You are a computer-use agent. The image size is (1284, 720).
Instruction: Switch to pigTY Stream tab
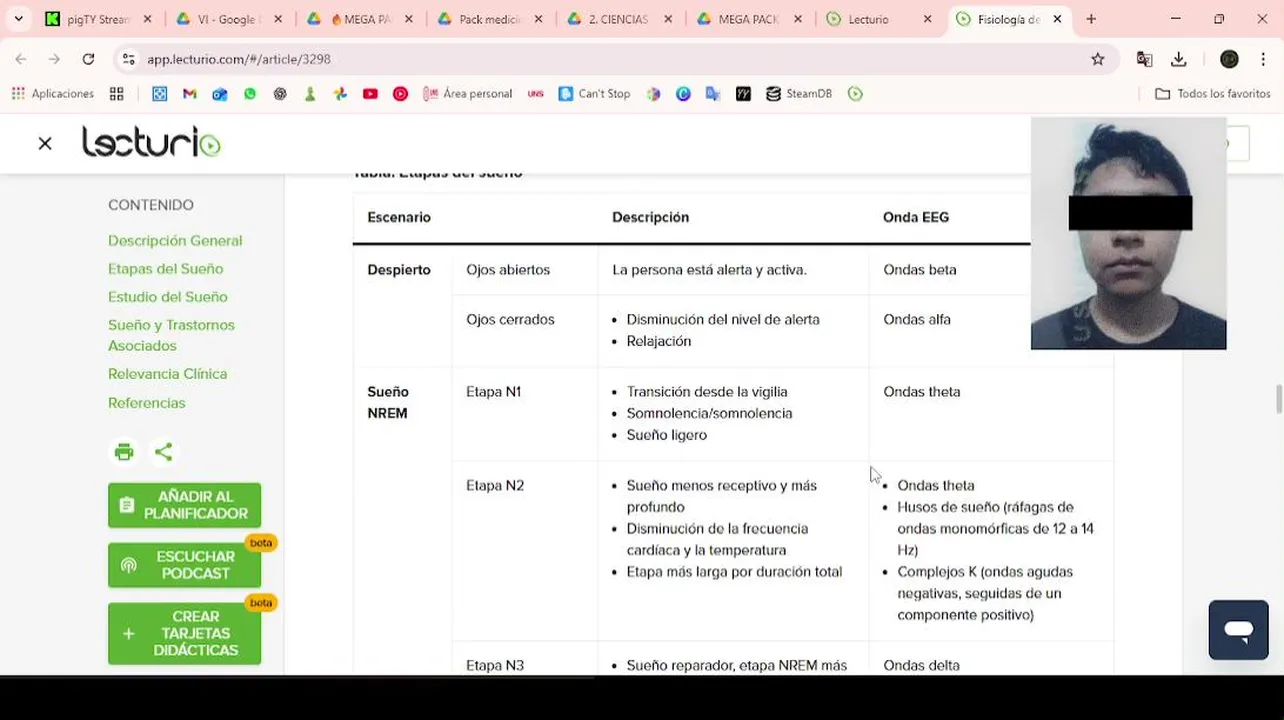click(x=98, y=19)
